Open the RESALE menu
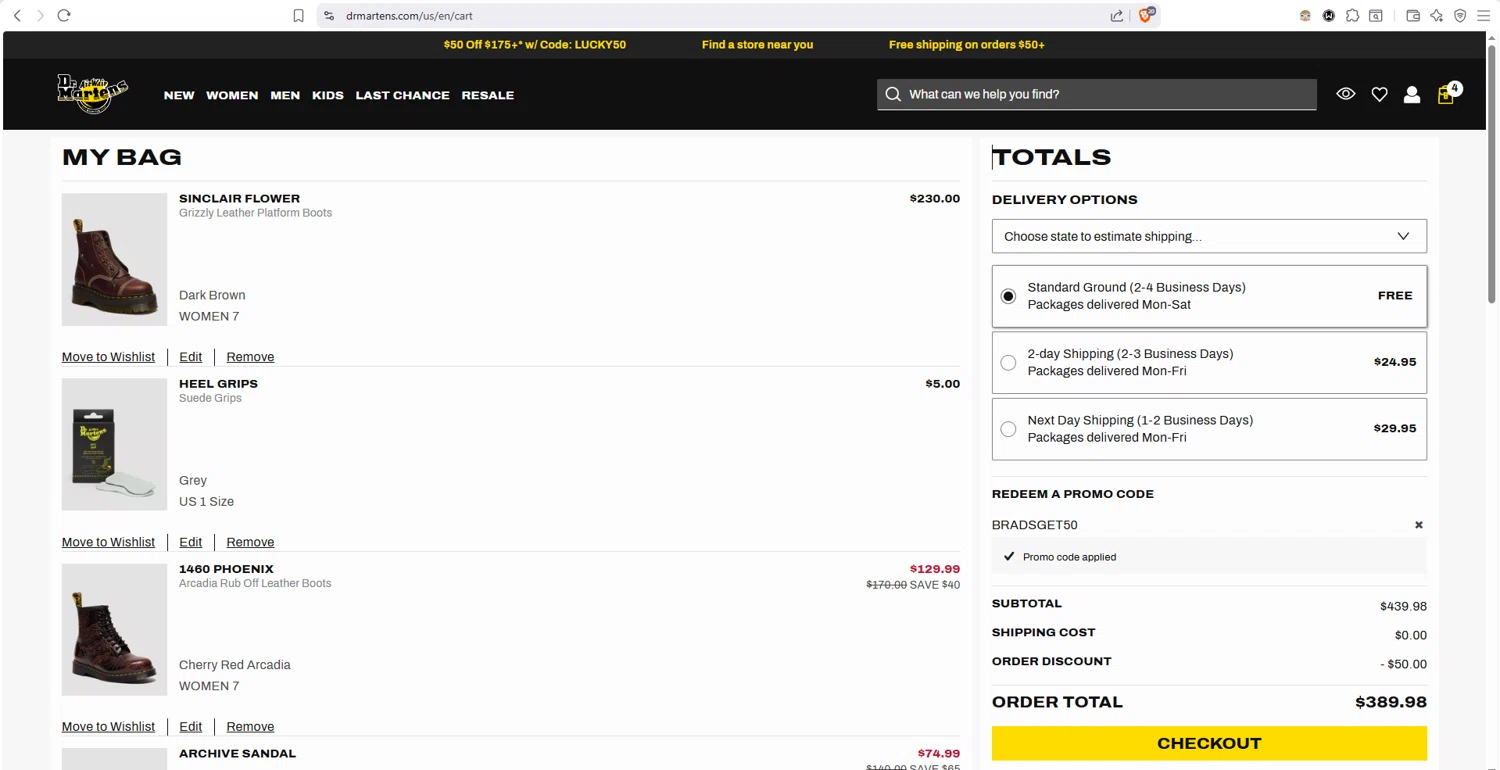This screenshot has height=770, width=1500. tap(488, 95)
